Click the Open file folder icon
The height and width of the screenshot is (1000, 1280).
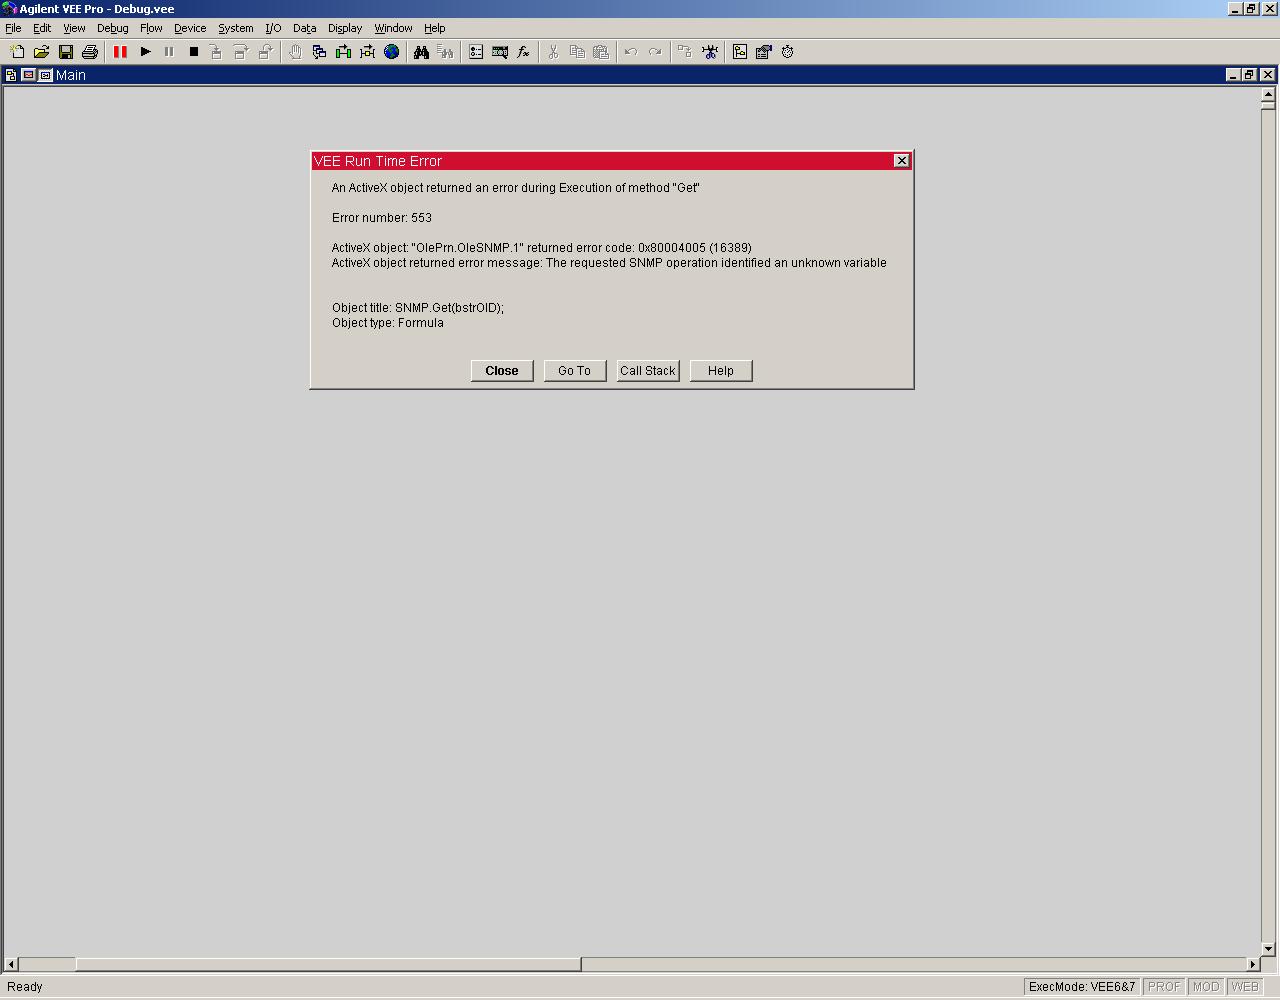tap(41, 52)
